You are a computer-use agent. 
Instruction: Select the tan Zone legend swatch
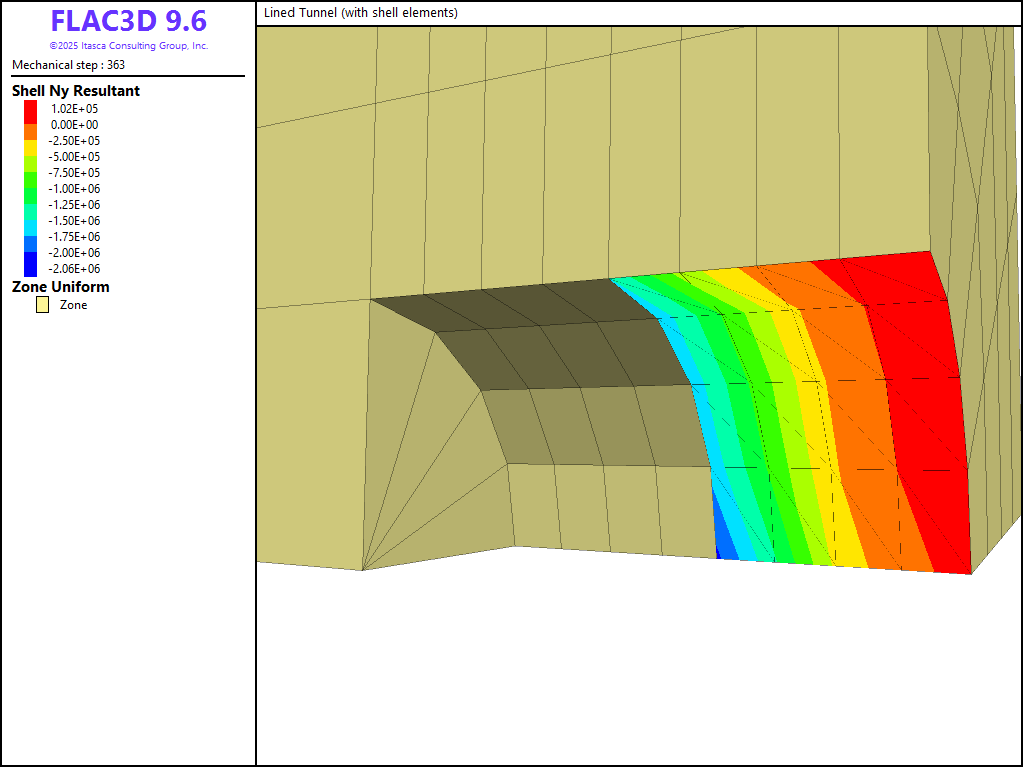[x=43, y=305]
